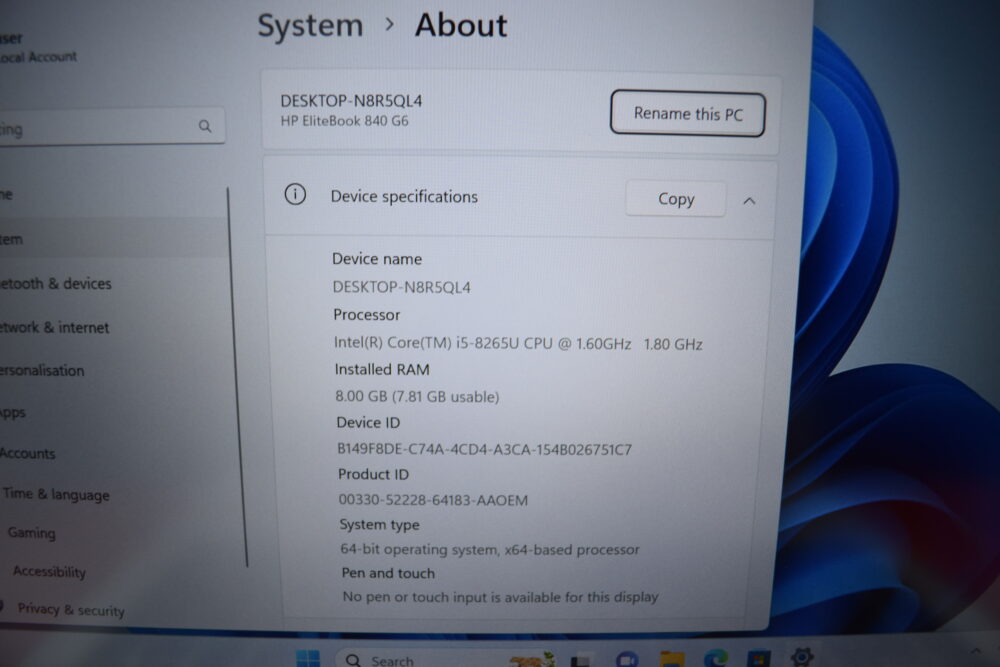Open the blue video camera app on taskbar

point(627,659)
